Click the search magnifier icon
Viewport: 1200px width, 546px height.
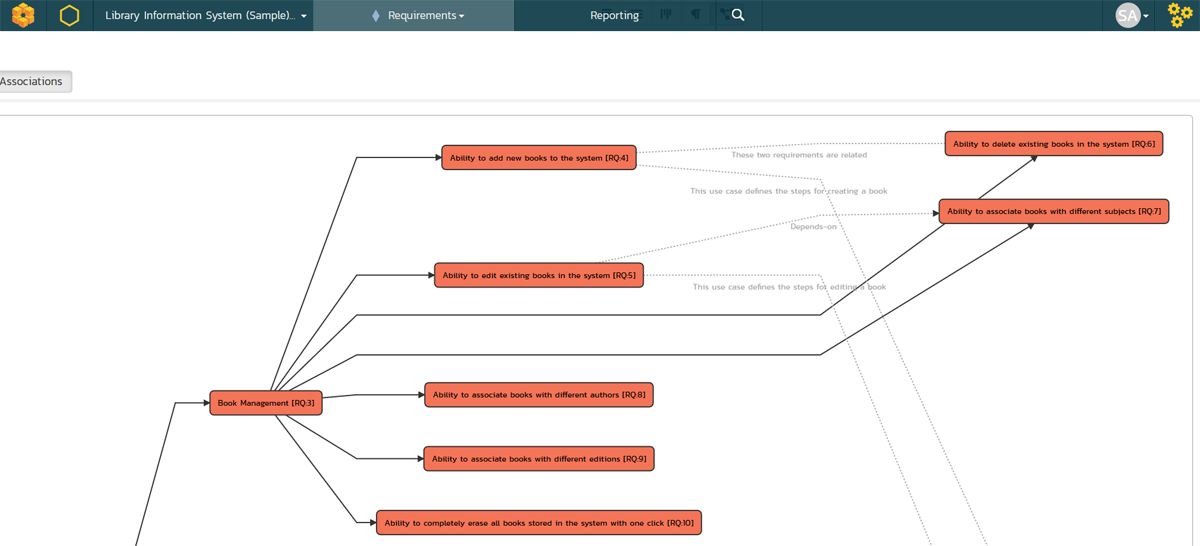pos(738,15)
